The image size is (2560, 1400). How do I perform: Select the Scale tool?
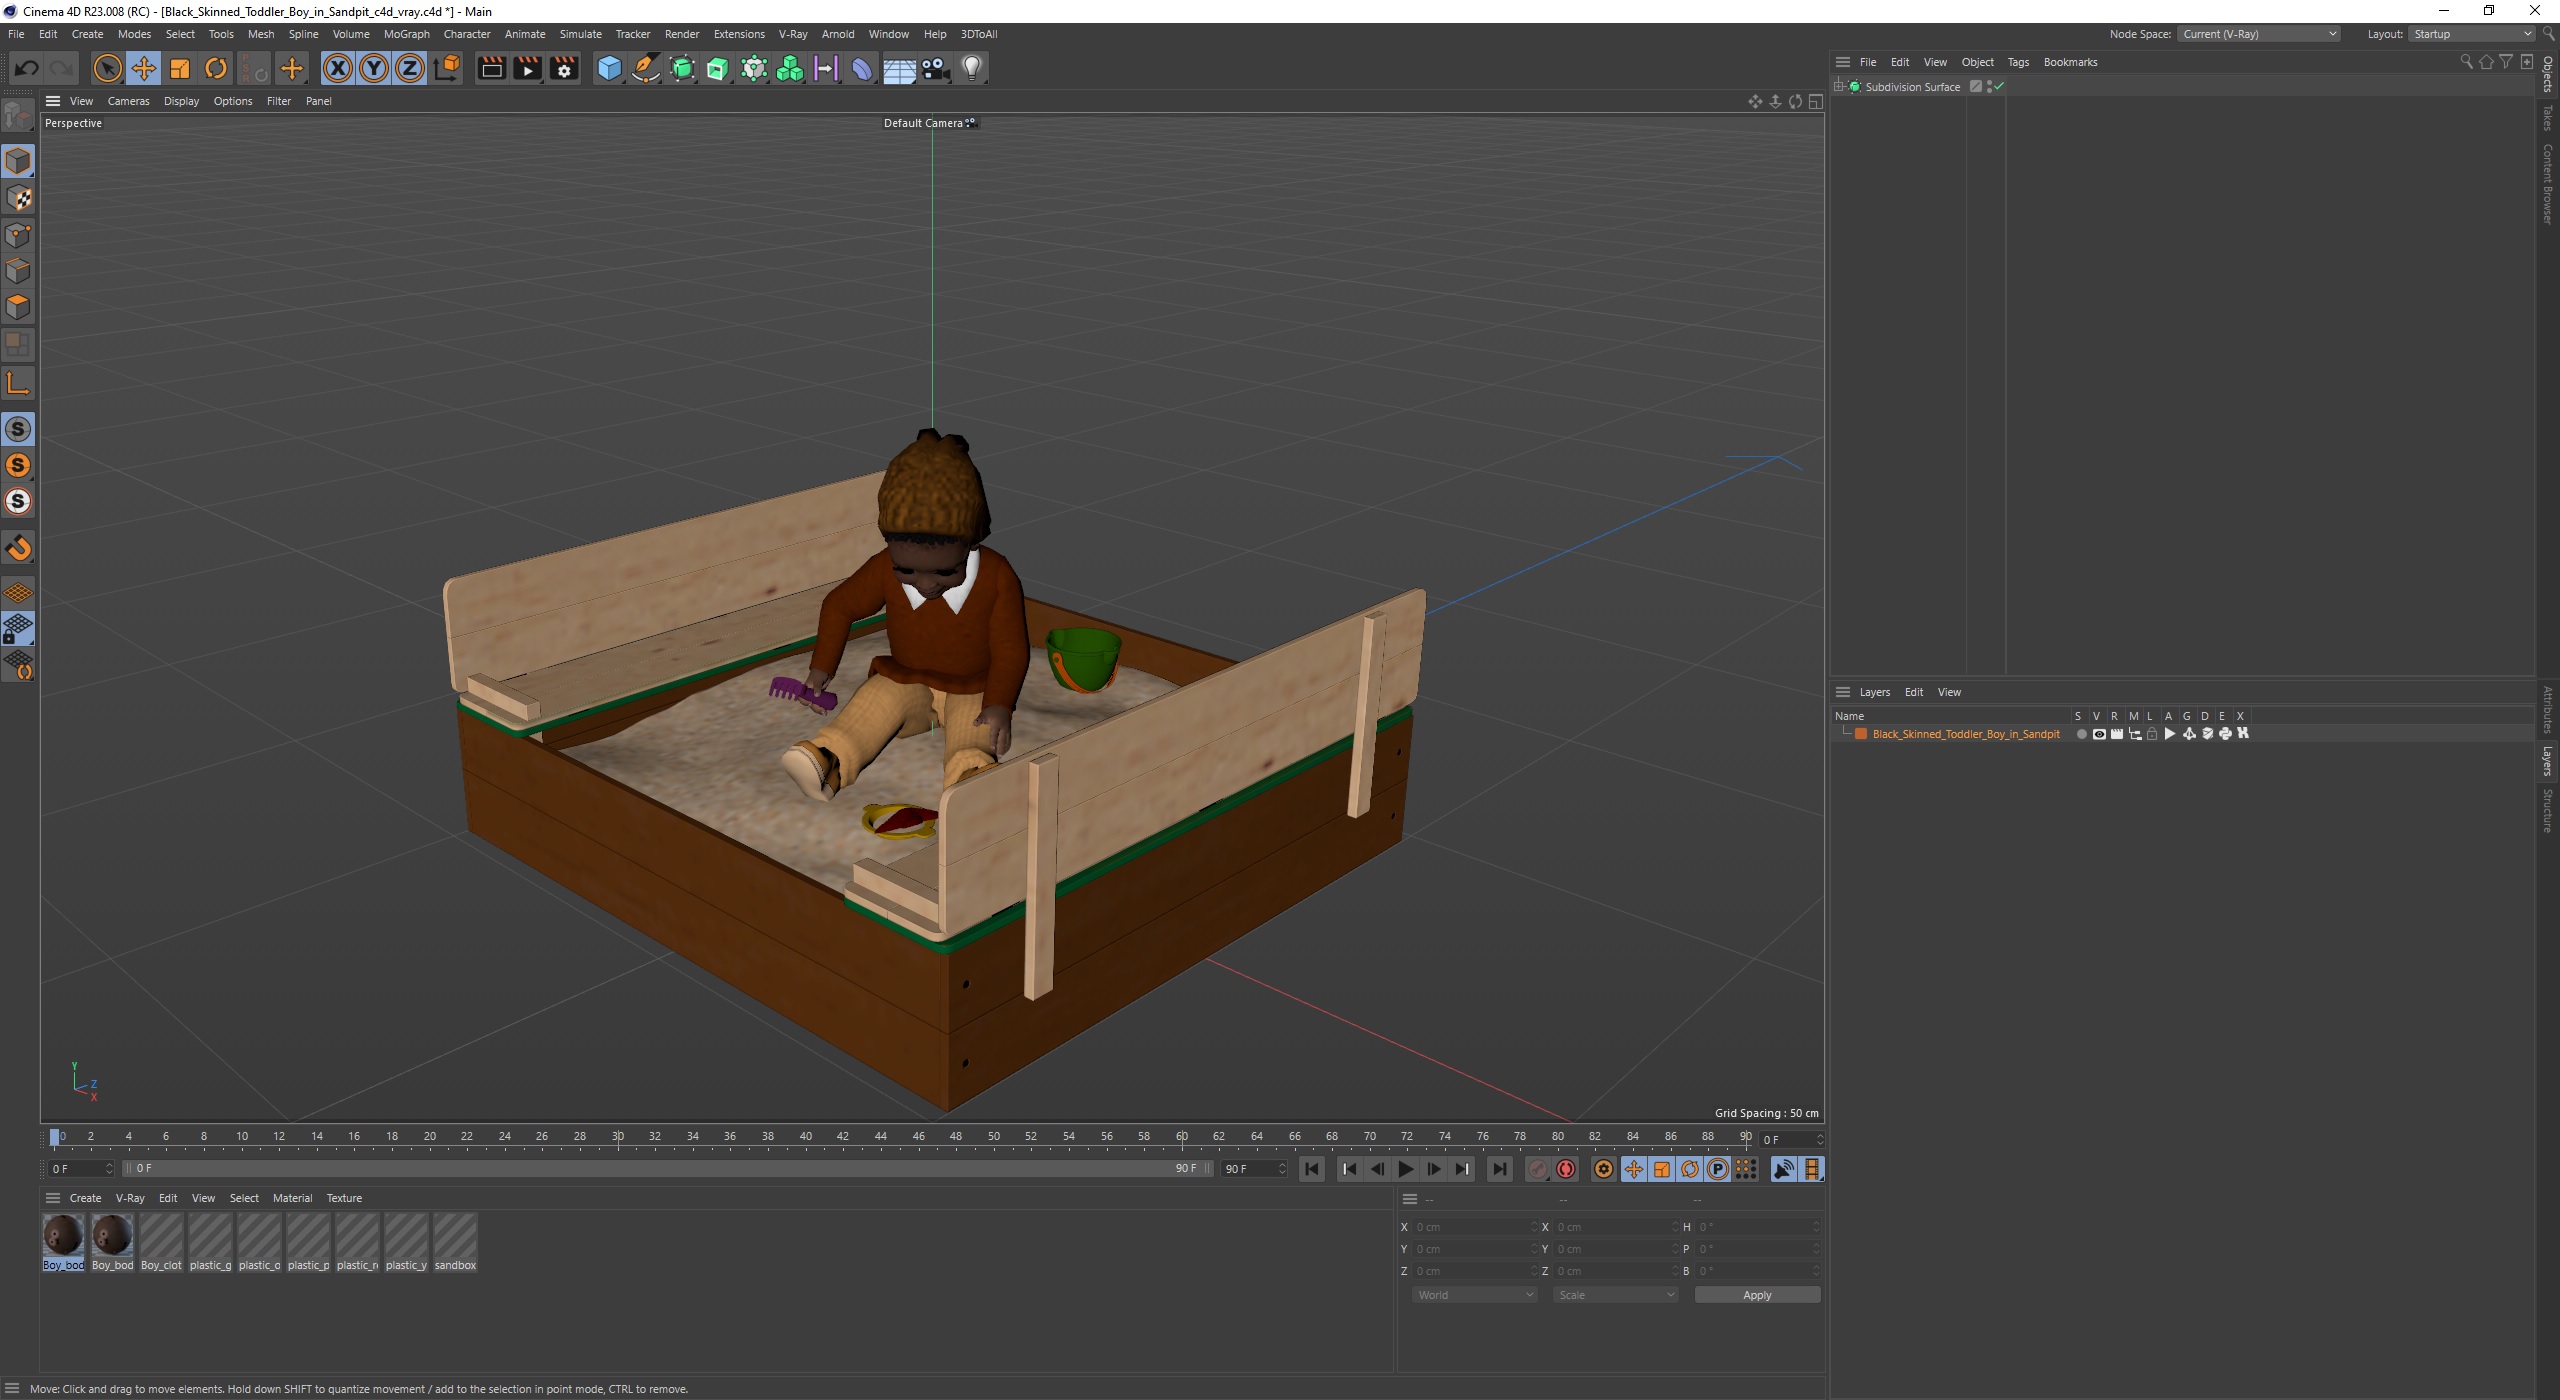(180, 68)
